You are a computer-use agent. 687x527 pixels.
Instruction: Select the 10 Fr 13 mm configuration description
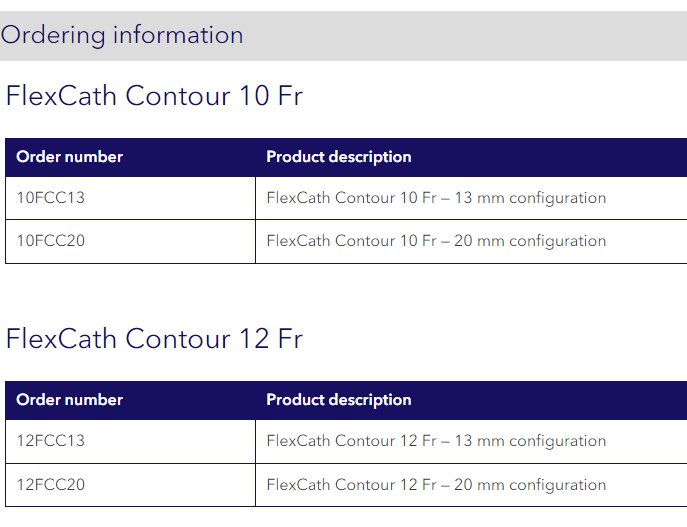click(436, 198)
